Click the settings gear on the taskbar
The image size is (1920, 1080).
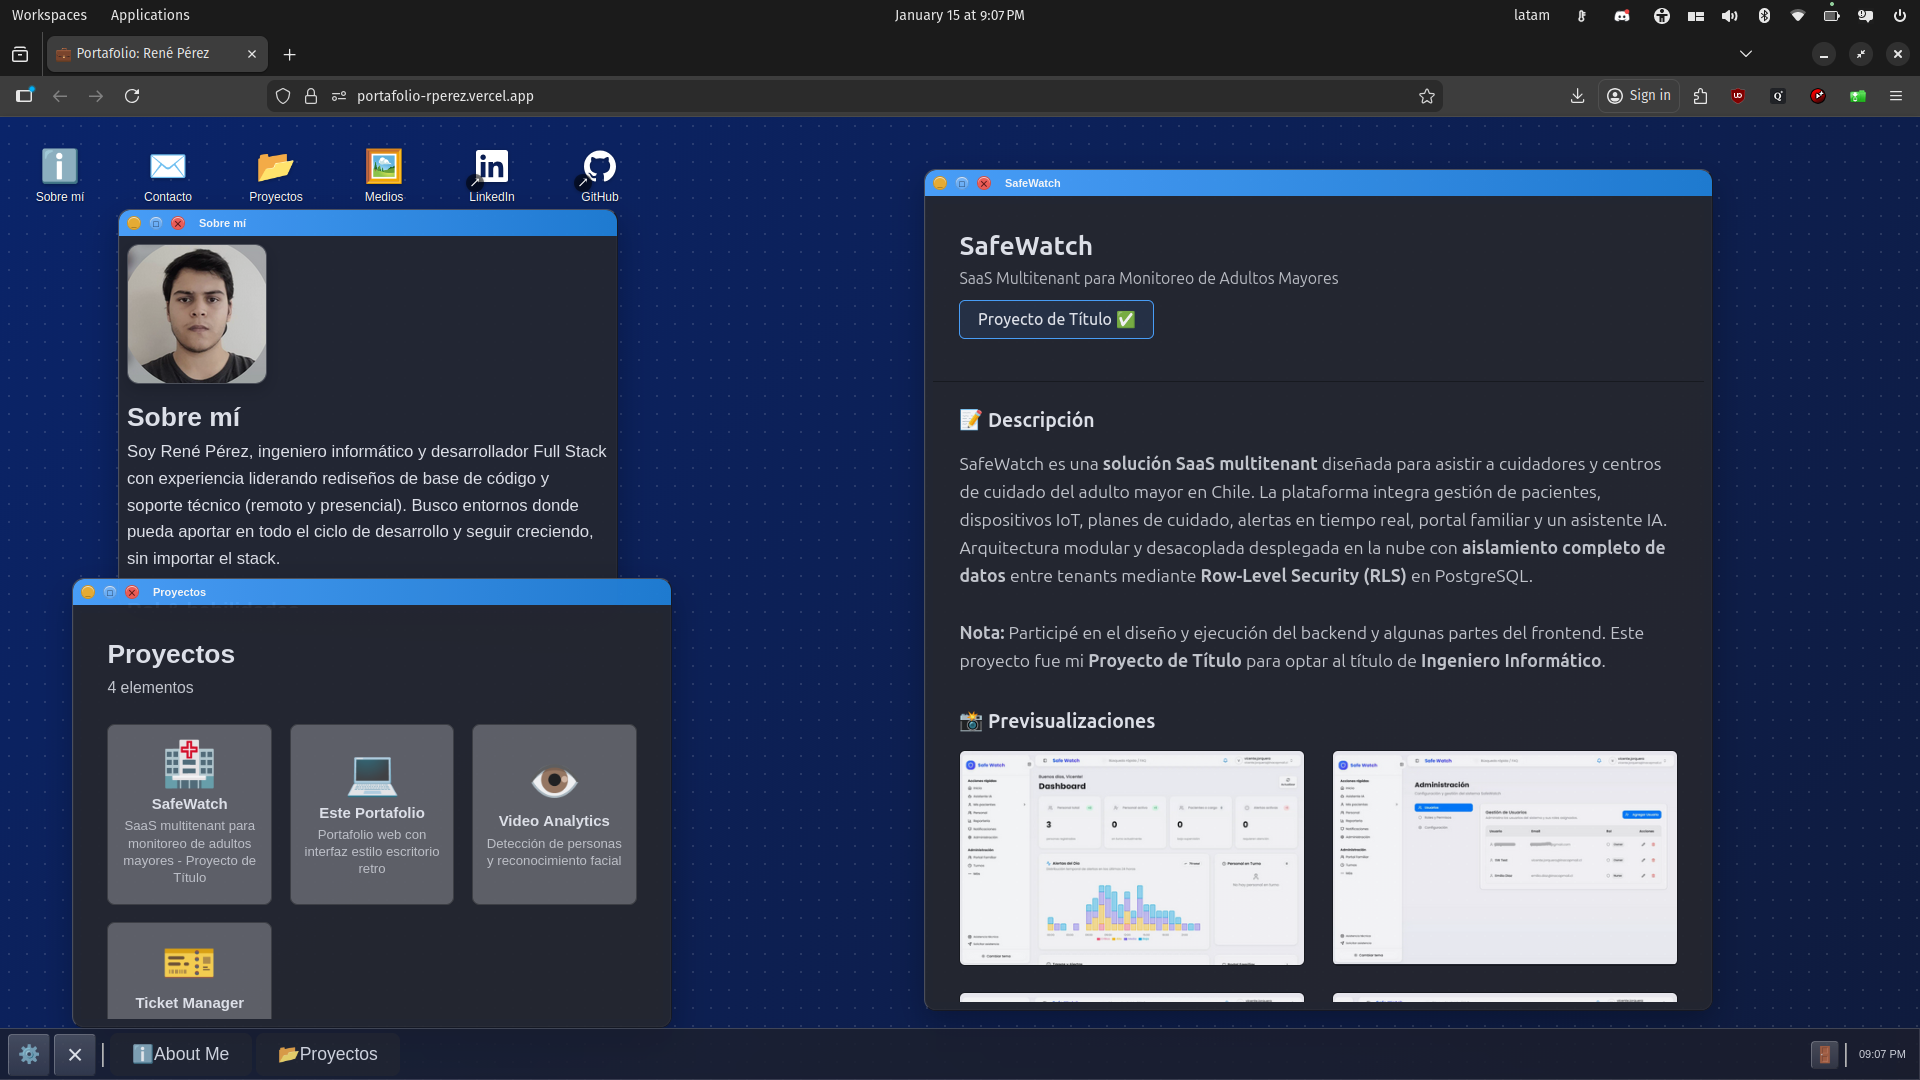pos(29,1054)
